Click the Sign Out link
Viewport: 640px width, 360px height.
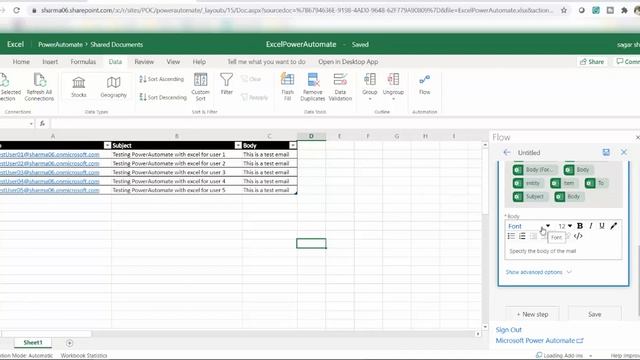[x=509, y=329]
